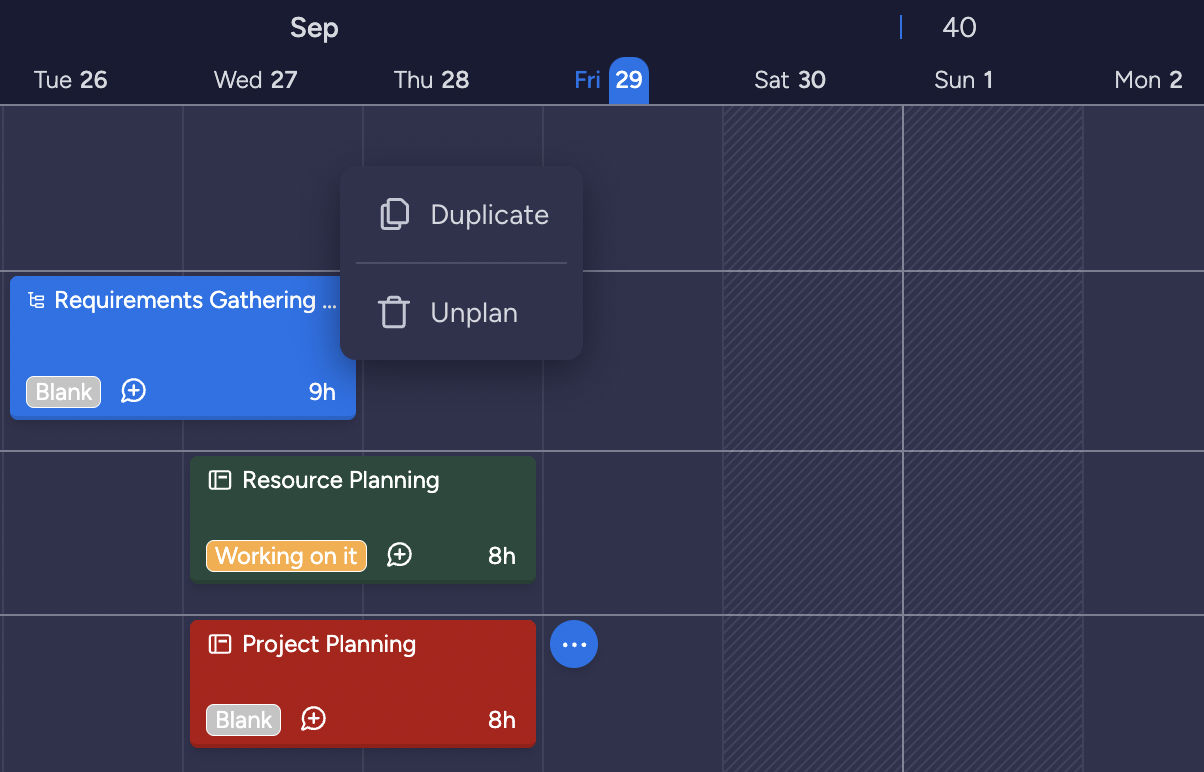Change the Working on it status label
The width and height of the screenshot is (1204, 772).
tap(286, 556)
